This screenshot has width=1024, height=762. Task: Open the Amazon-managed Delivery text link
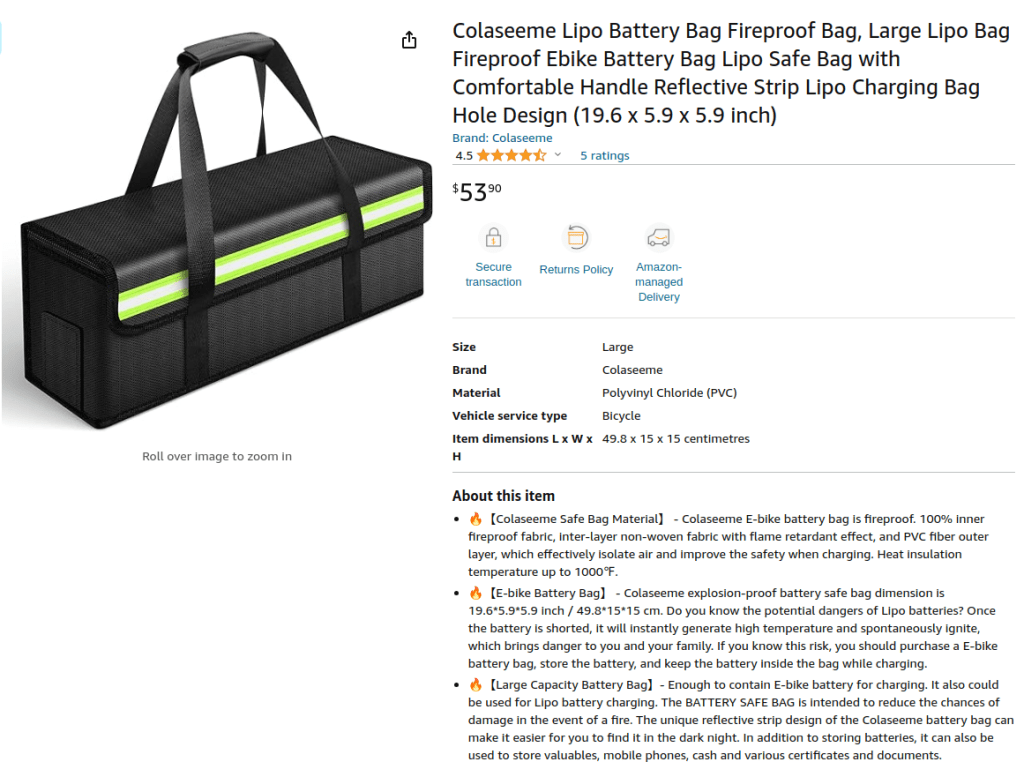[659, 282]
